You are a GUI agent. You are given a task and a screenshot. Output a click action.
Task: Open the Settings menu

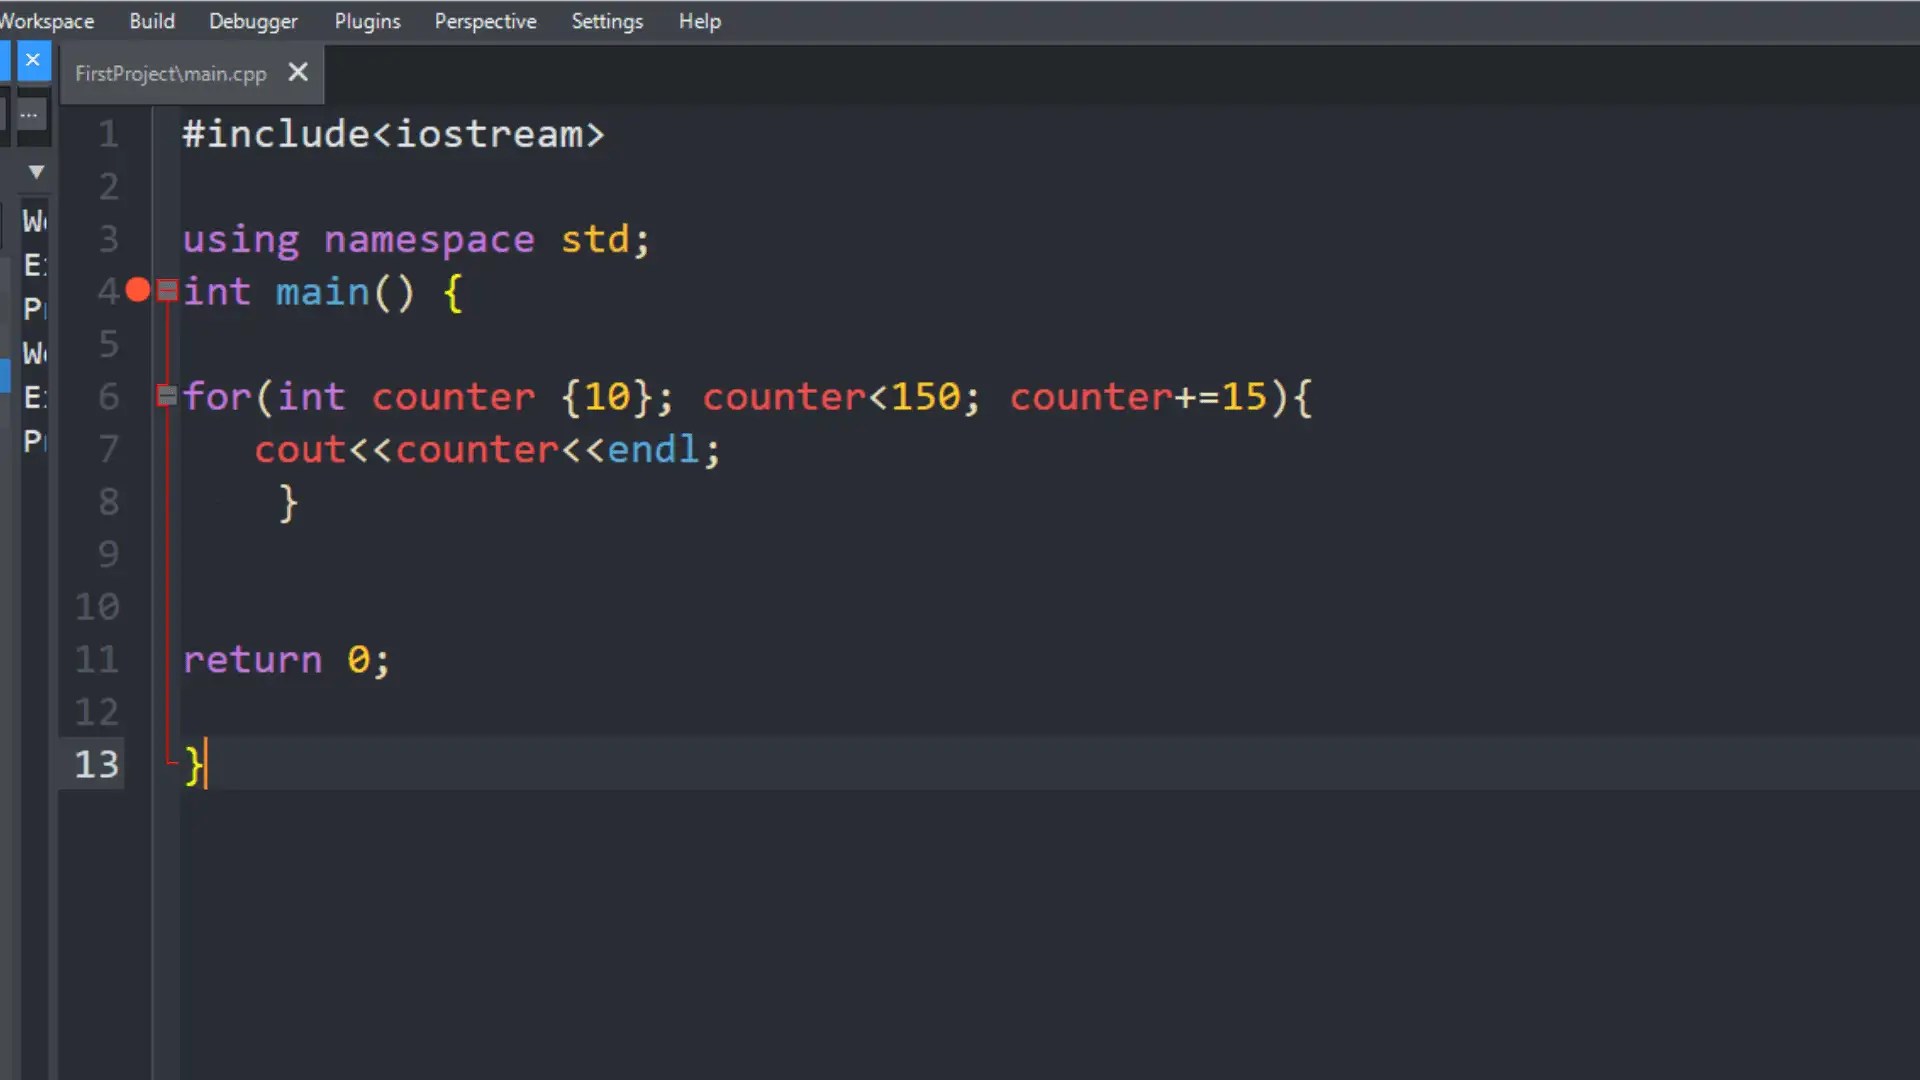pyautogui.click(x=607, y=21)
